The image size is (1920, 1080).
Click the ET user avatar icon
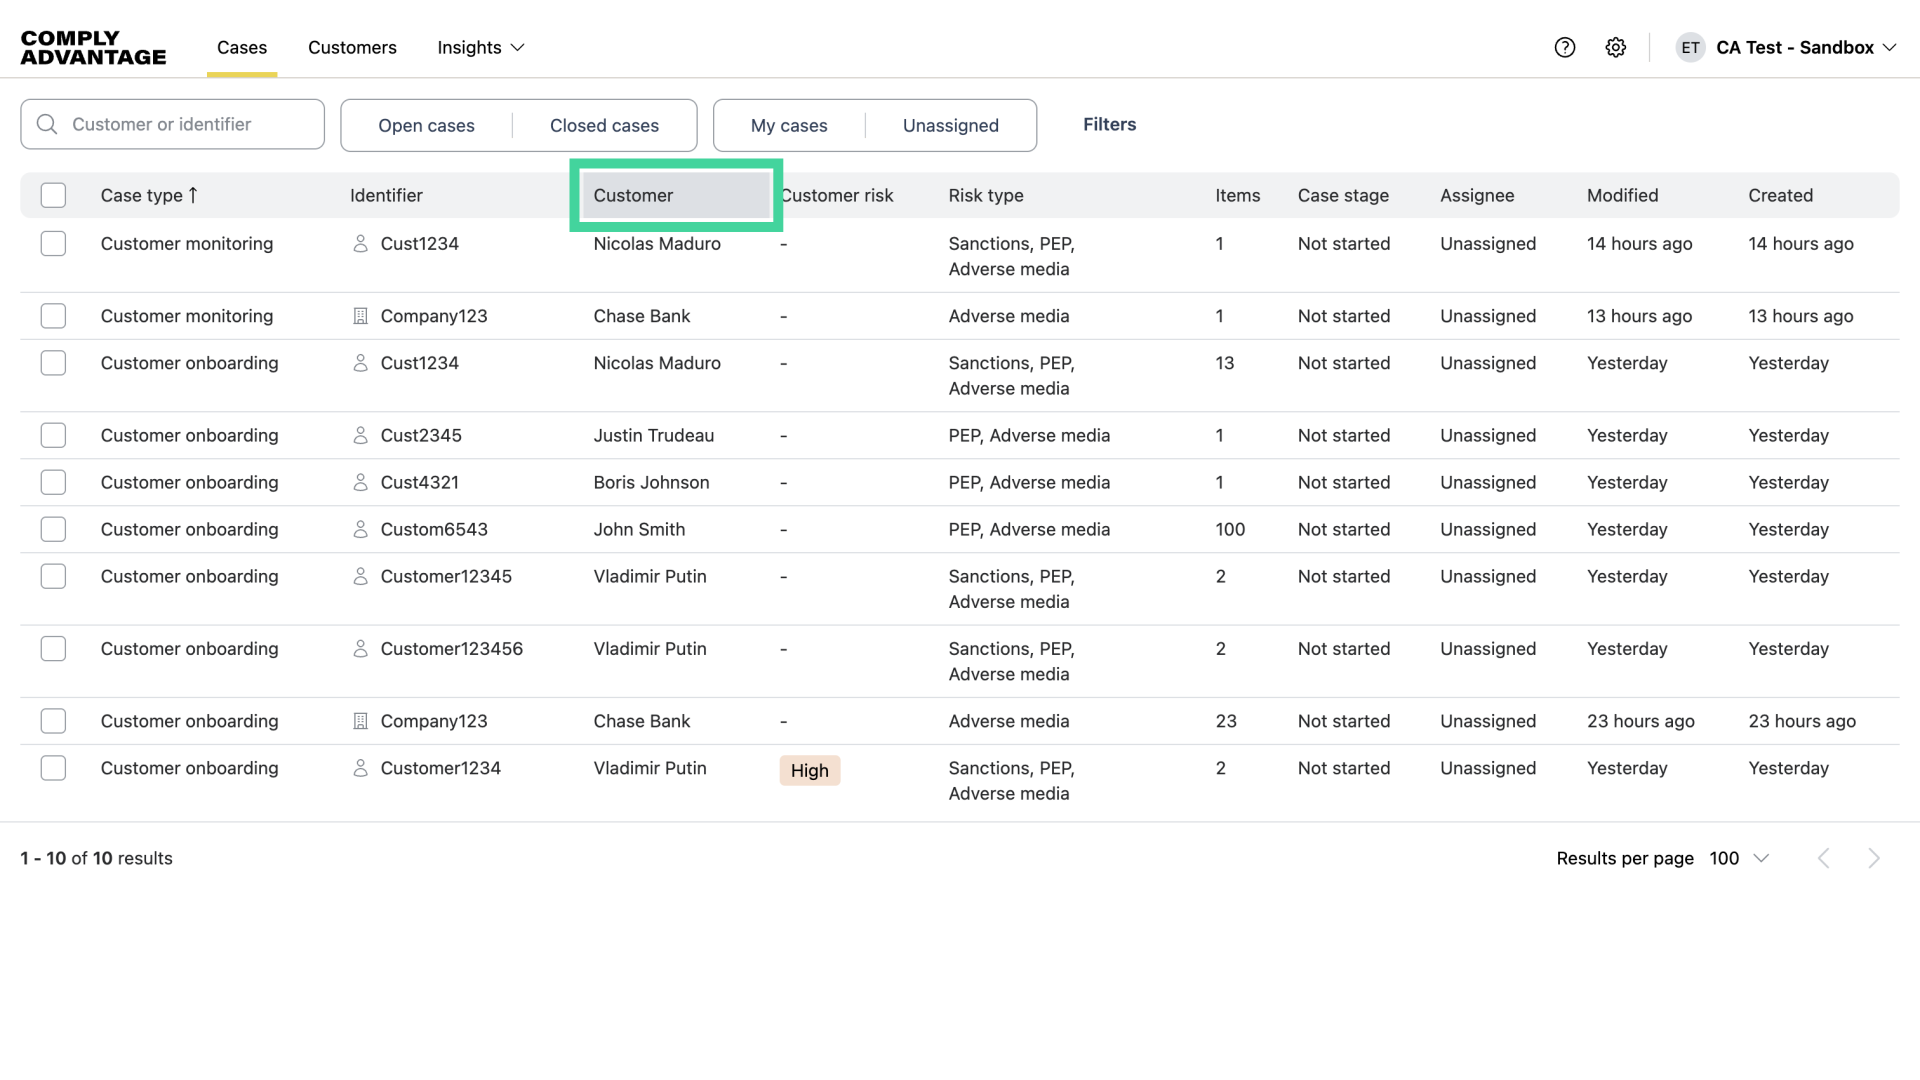tap(1690, 47)
